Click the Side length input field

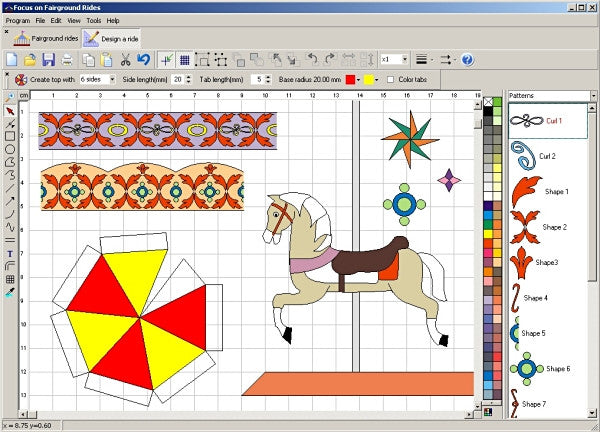(x=178, y=79)
